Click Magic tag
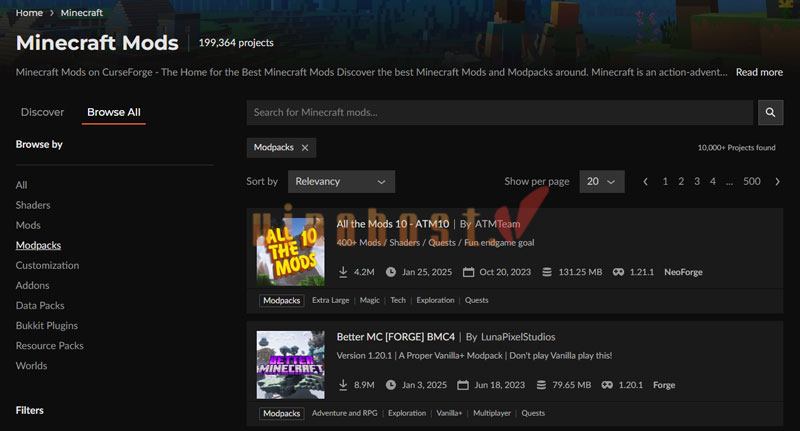The height and width of the screenshot is (431, 800). coord(369,300)
